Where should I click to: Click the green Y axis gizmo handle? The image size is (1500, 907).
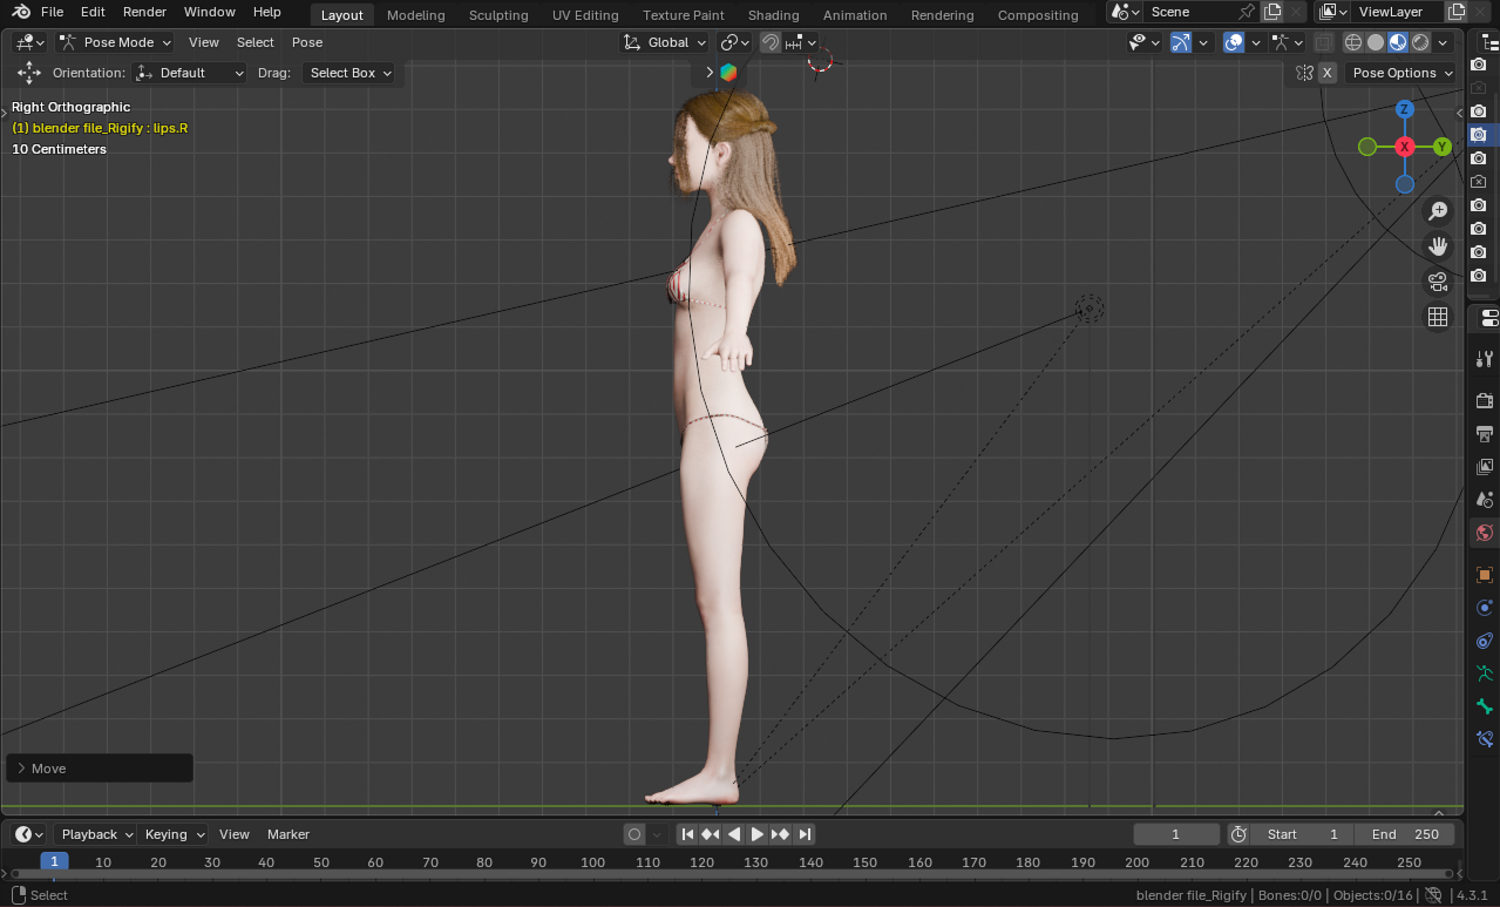[x=1442, y=147]
